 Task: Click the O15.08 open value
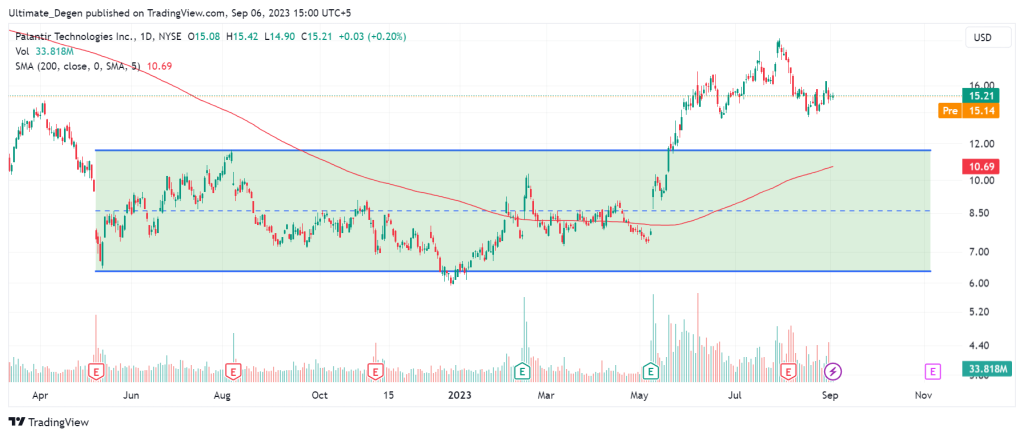205,37
